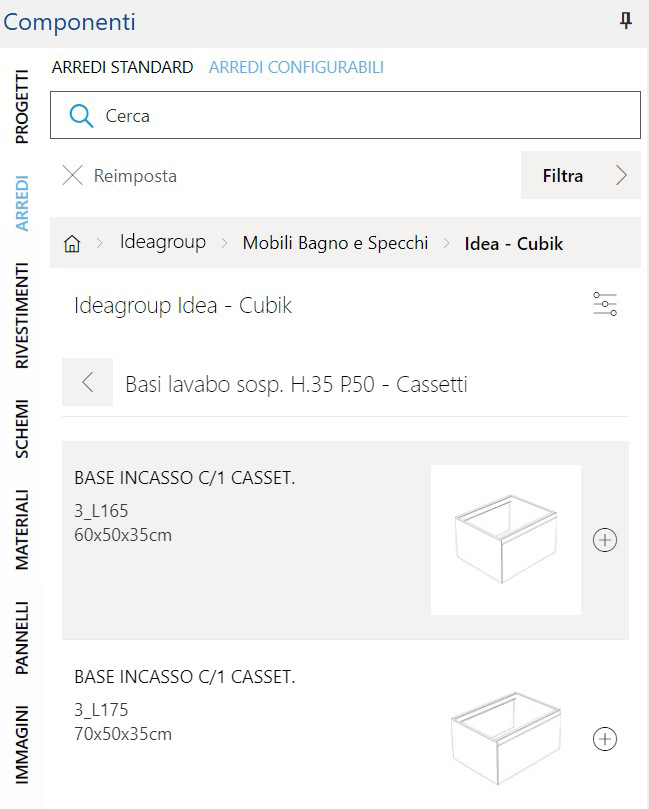Open the Materiali side tab

pyautogui.click(x=23, y=529)
